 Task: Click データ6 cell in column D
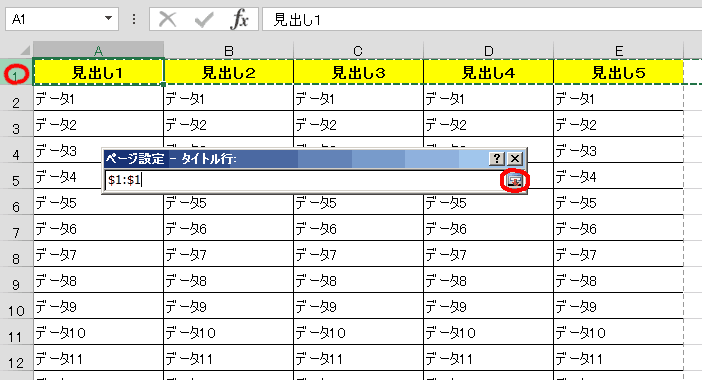pos(488,228)
